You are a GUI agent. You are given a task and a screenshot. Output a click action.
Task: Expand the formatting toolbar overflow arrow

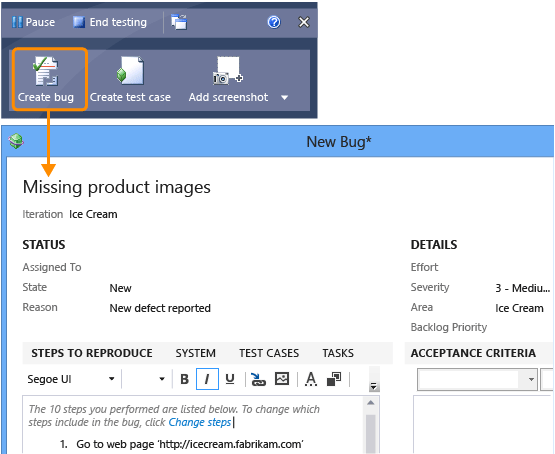tap(374, 386)
